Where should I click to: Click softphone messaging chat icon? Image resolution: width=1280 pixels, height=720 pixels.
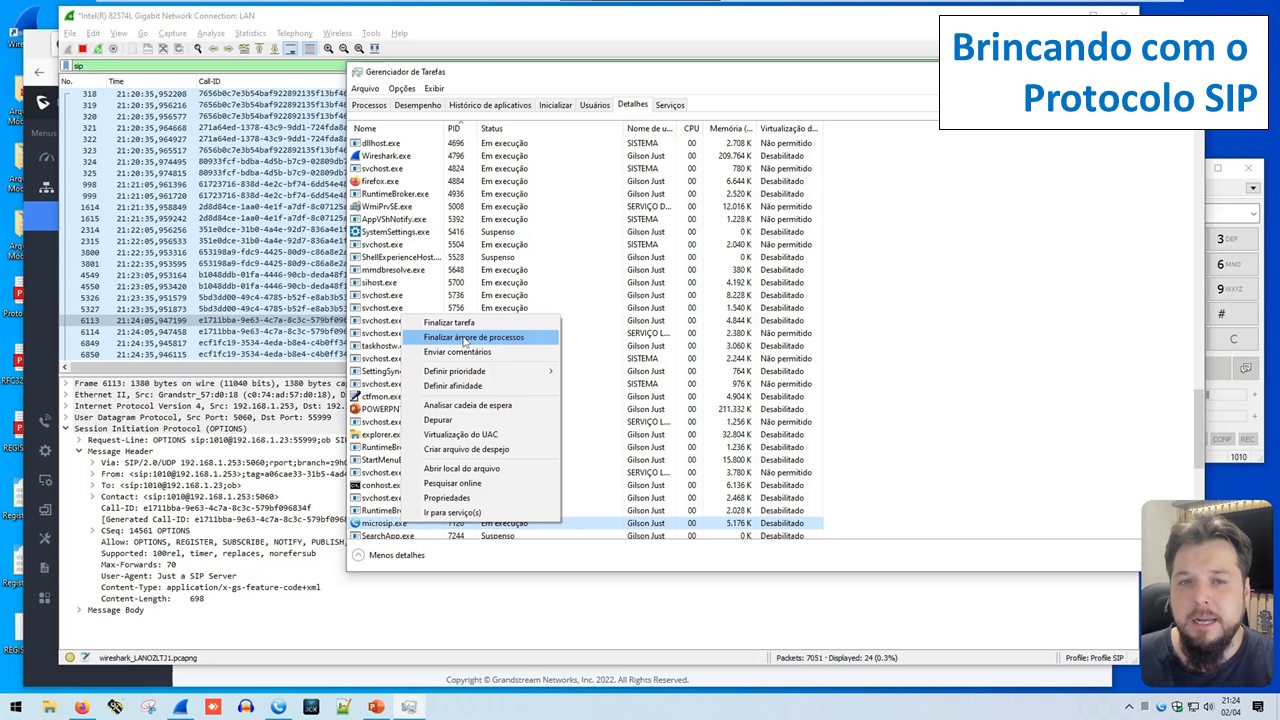pos(1246,368)
